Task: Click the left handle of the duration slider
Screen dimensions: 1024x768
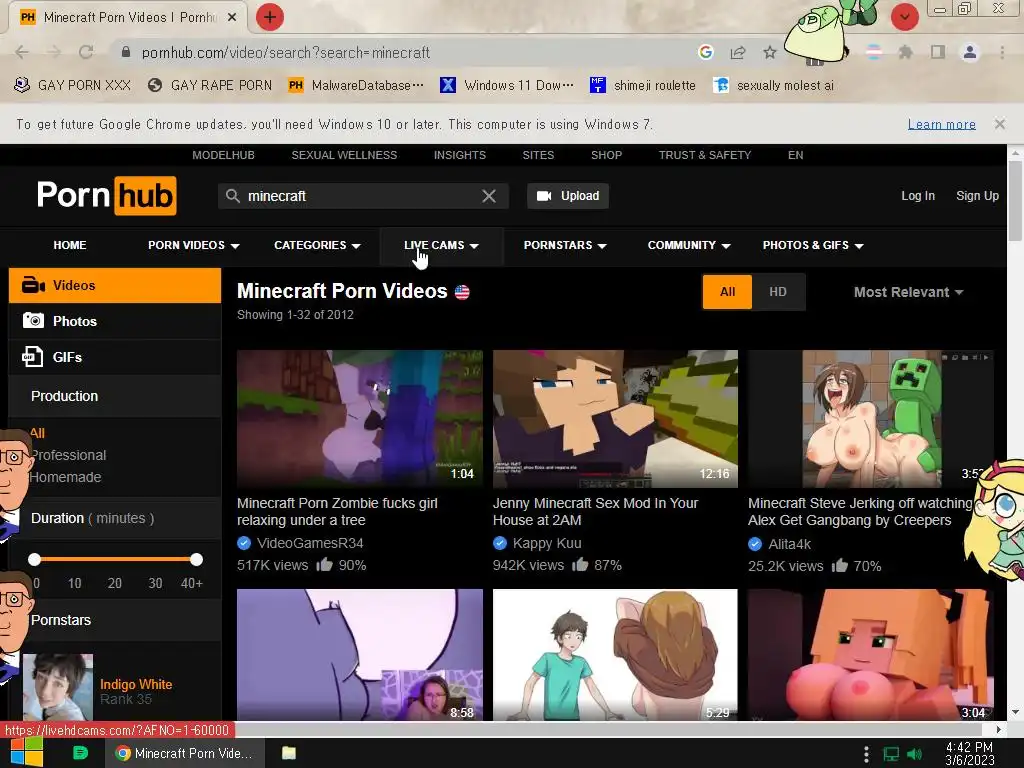Action: click(35, 559)
